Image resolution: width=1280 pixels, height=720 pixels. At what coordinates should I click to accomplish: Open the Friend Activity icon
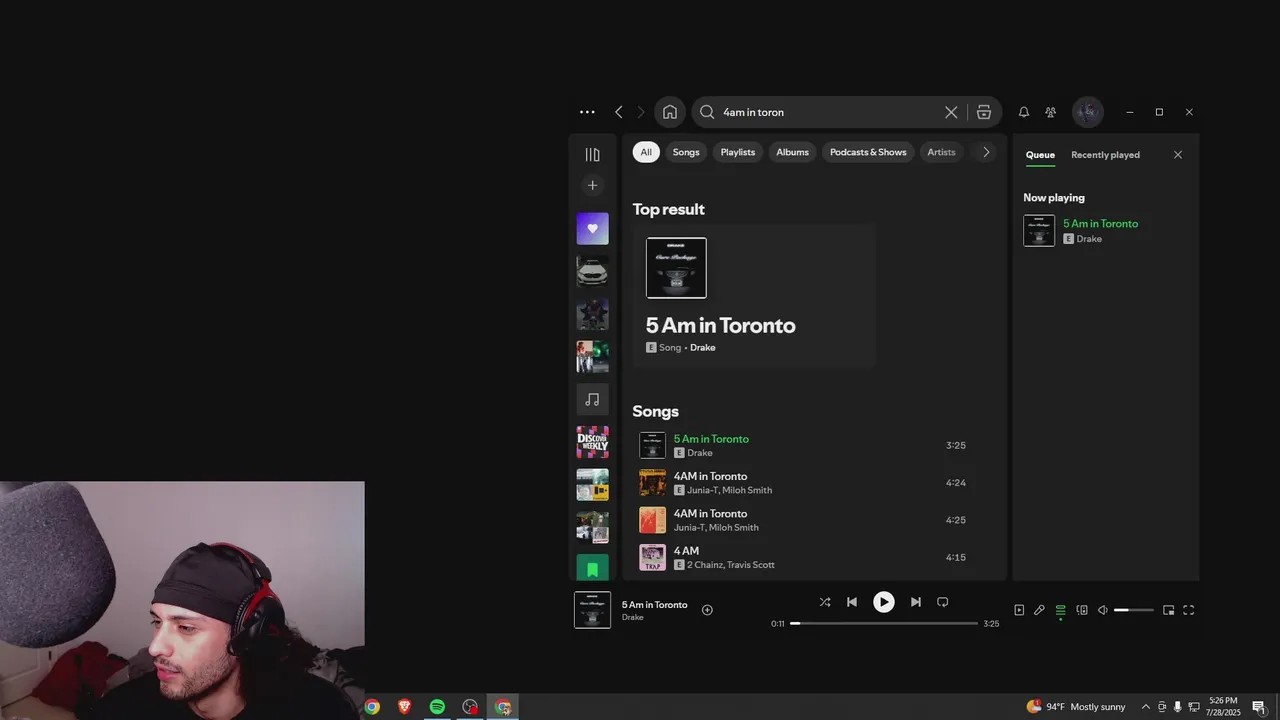(1051, 112)
